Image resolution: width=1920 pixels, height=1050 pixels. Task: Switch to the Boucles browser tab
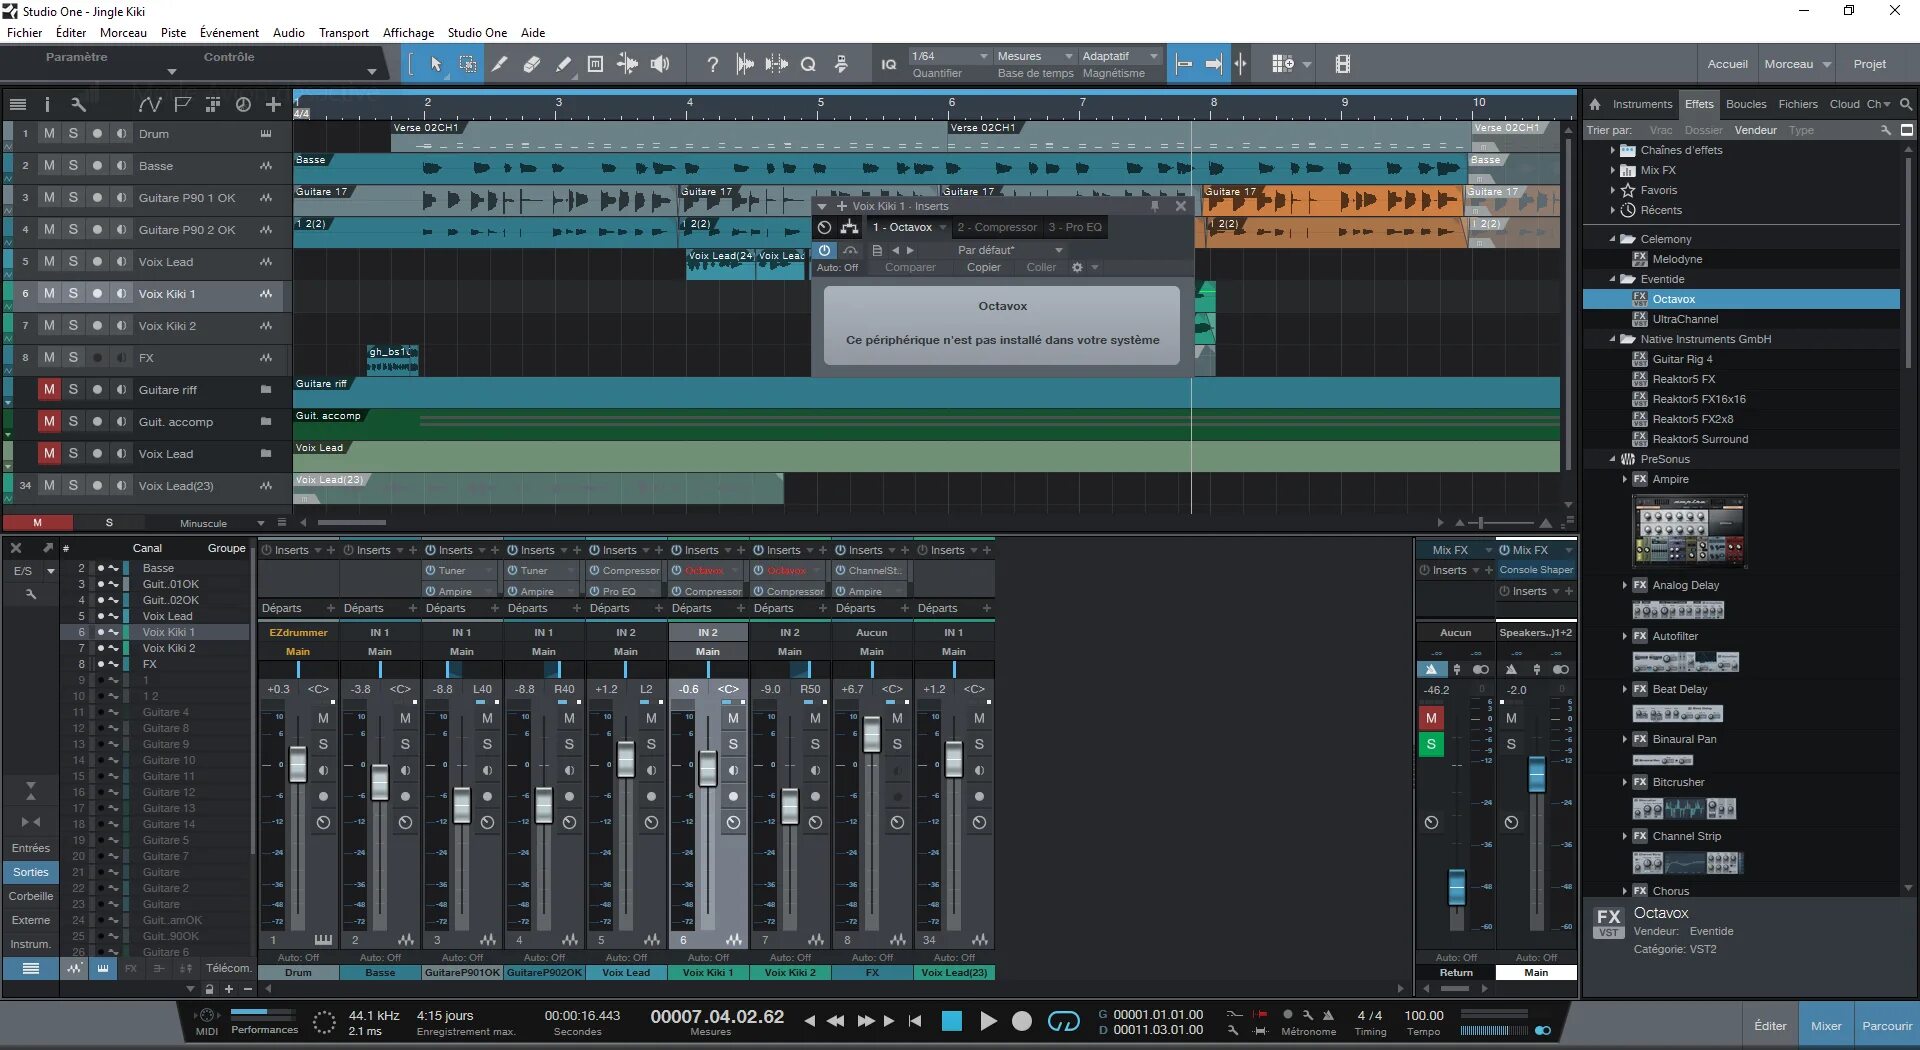coord(1746,104)
